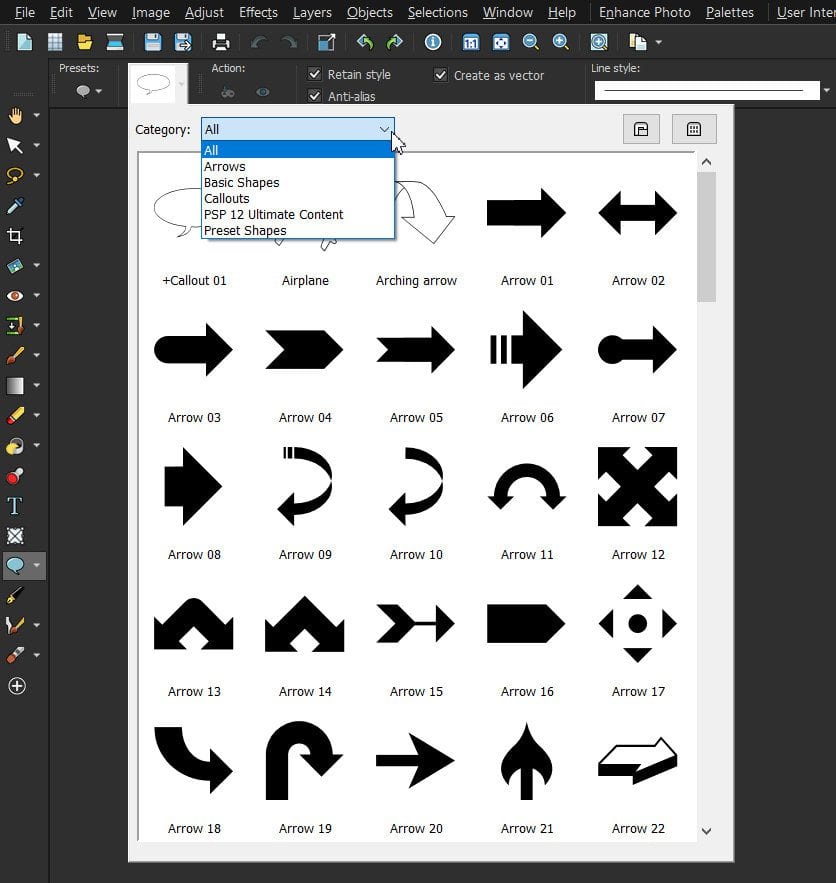The width and height of the screenshot is (836, 883).
Task: Open the Effects menu
Action: (257, 12)
